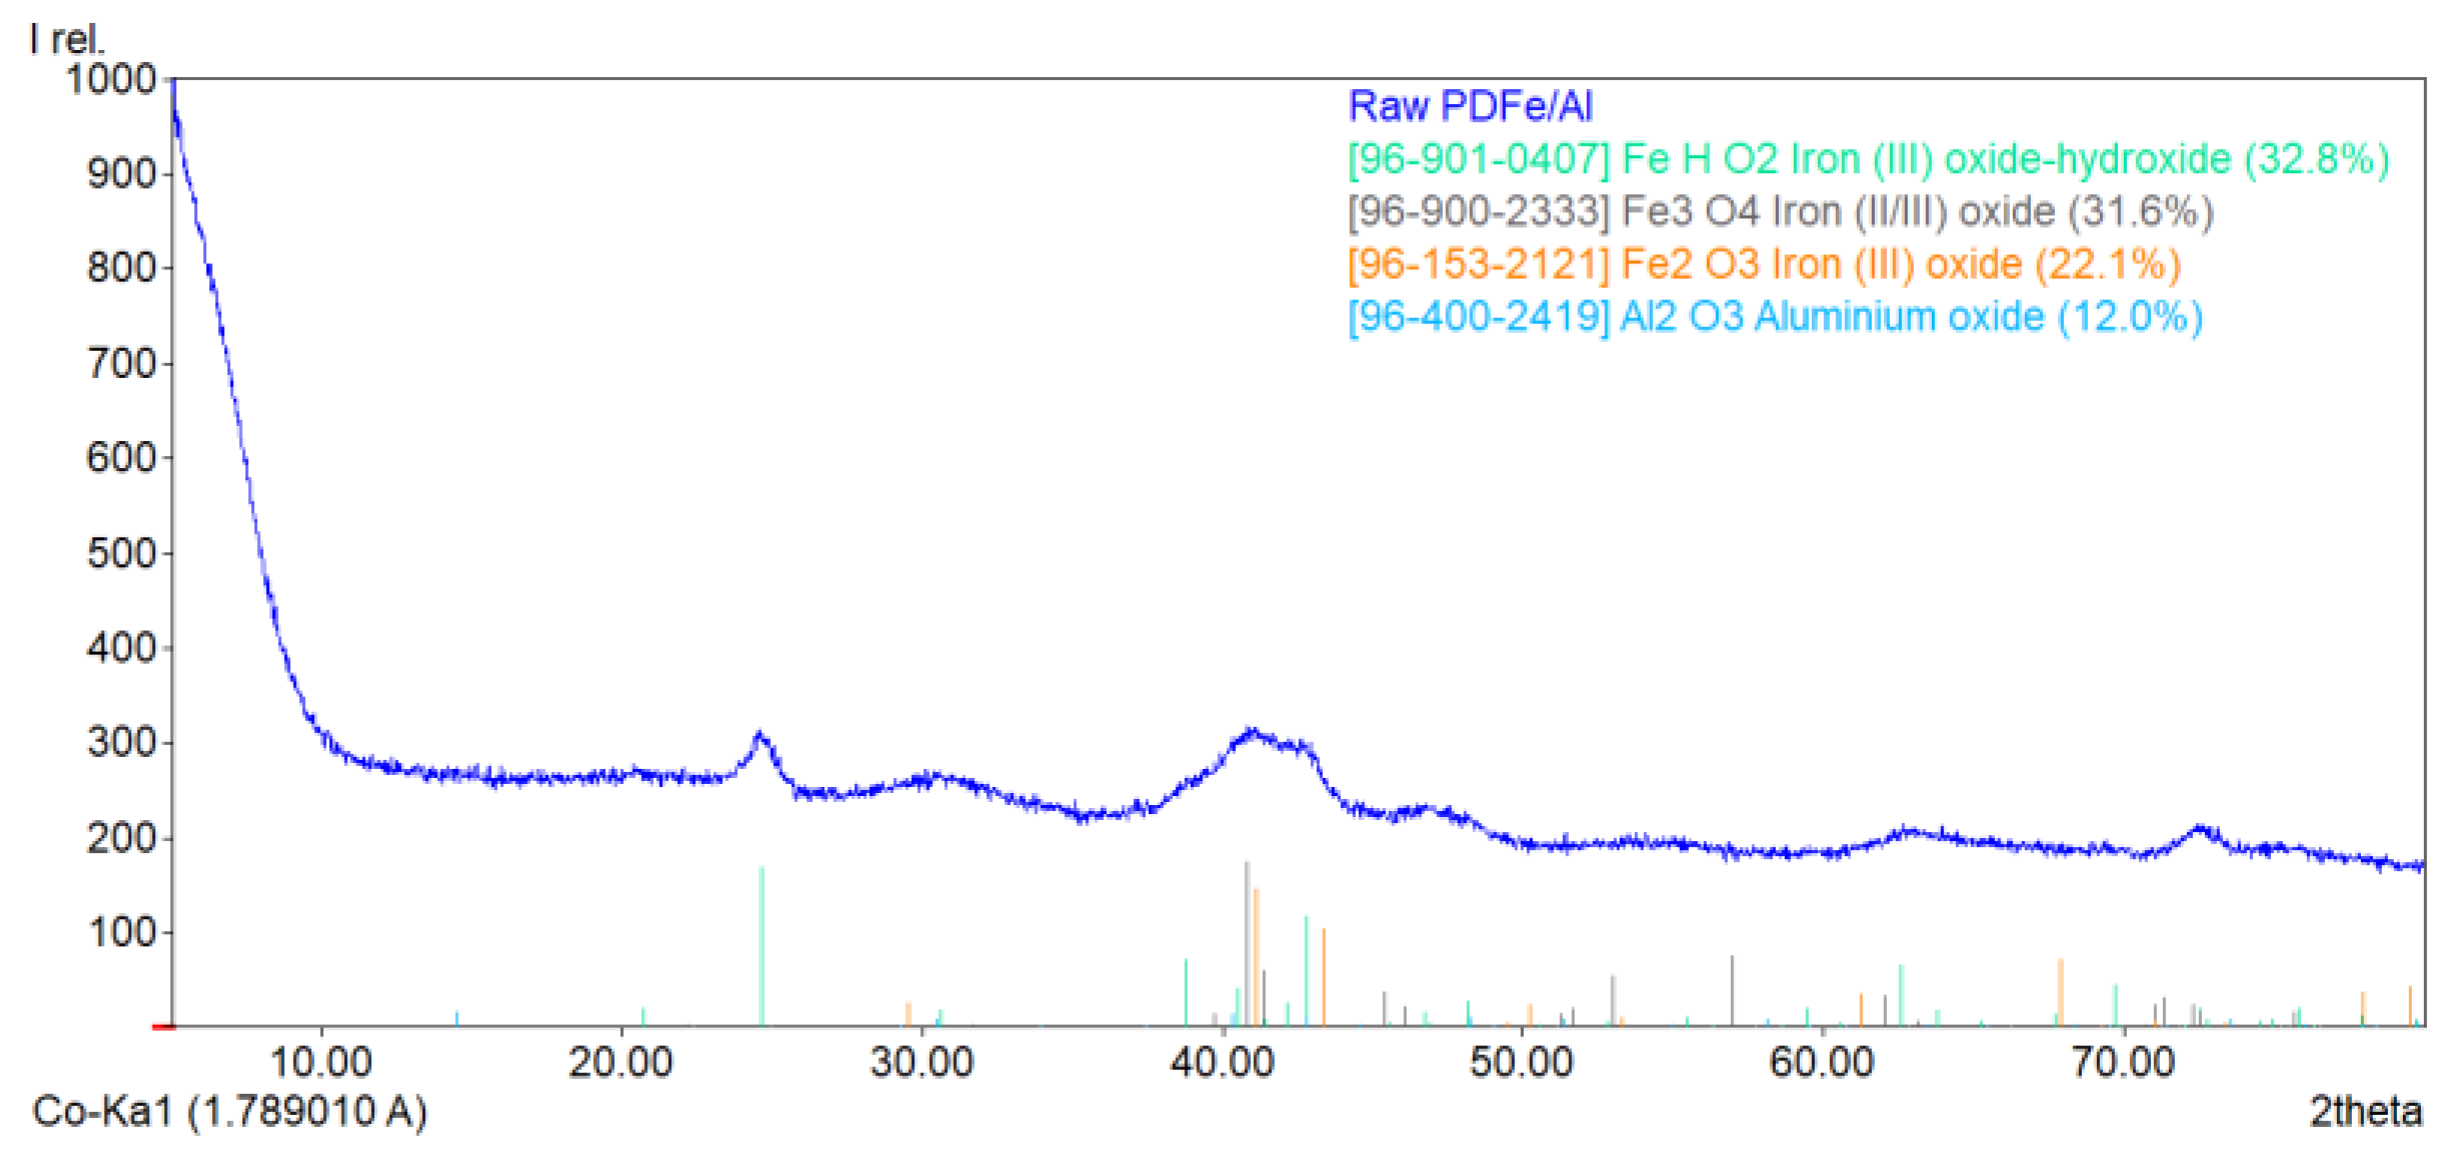Click the I rel. axis title
This screenshot has height=1160, width=2455.
pos(66,40)
